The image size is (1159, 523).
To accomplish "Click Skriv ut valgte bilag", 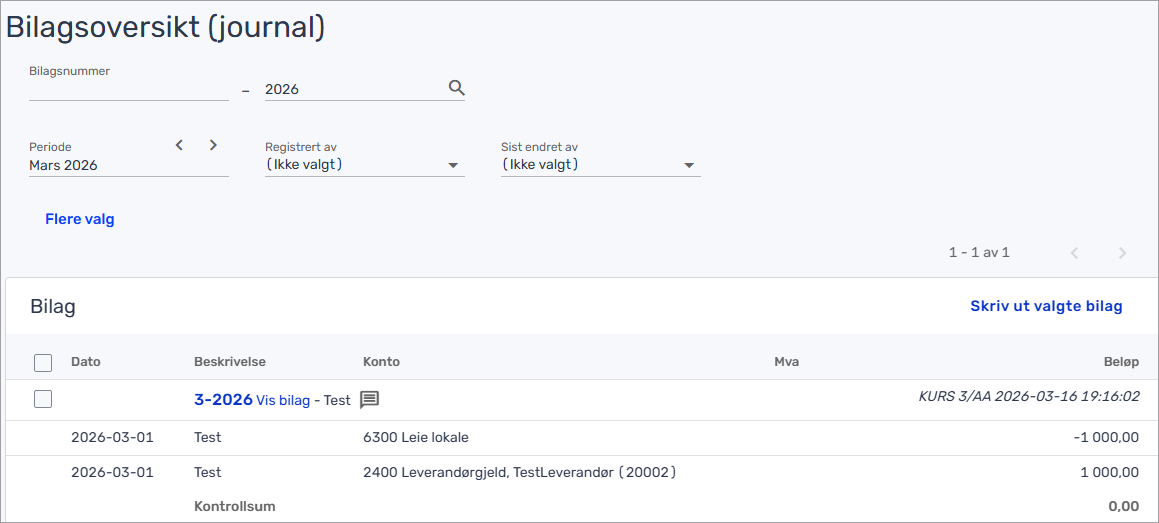I will coord(1046,306).
